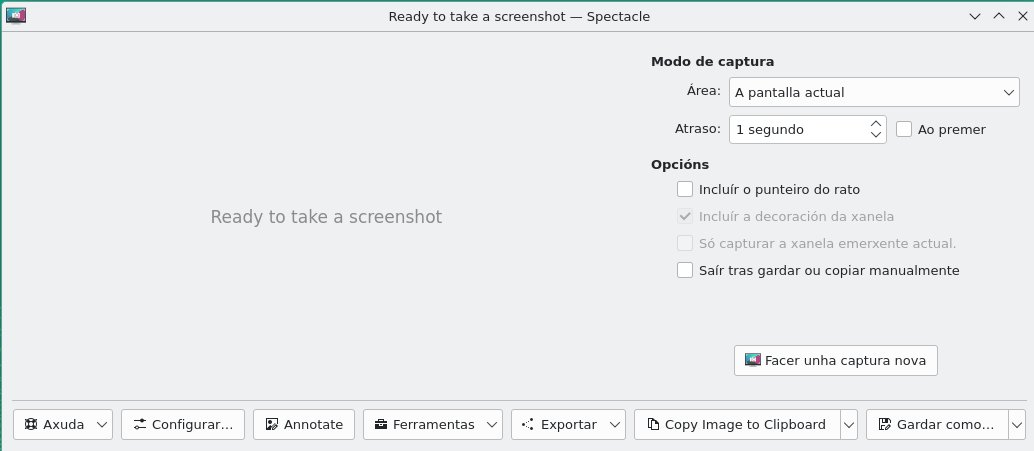Maximize the Spectacle window
1034x451 pixels.
click(x=999, y=16)
